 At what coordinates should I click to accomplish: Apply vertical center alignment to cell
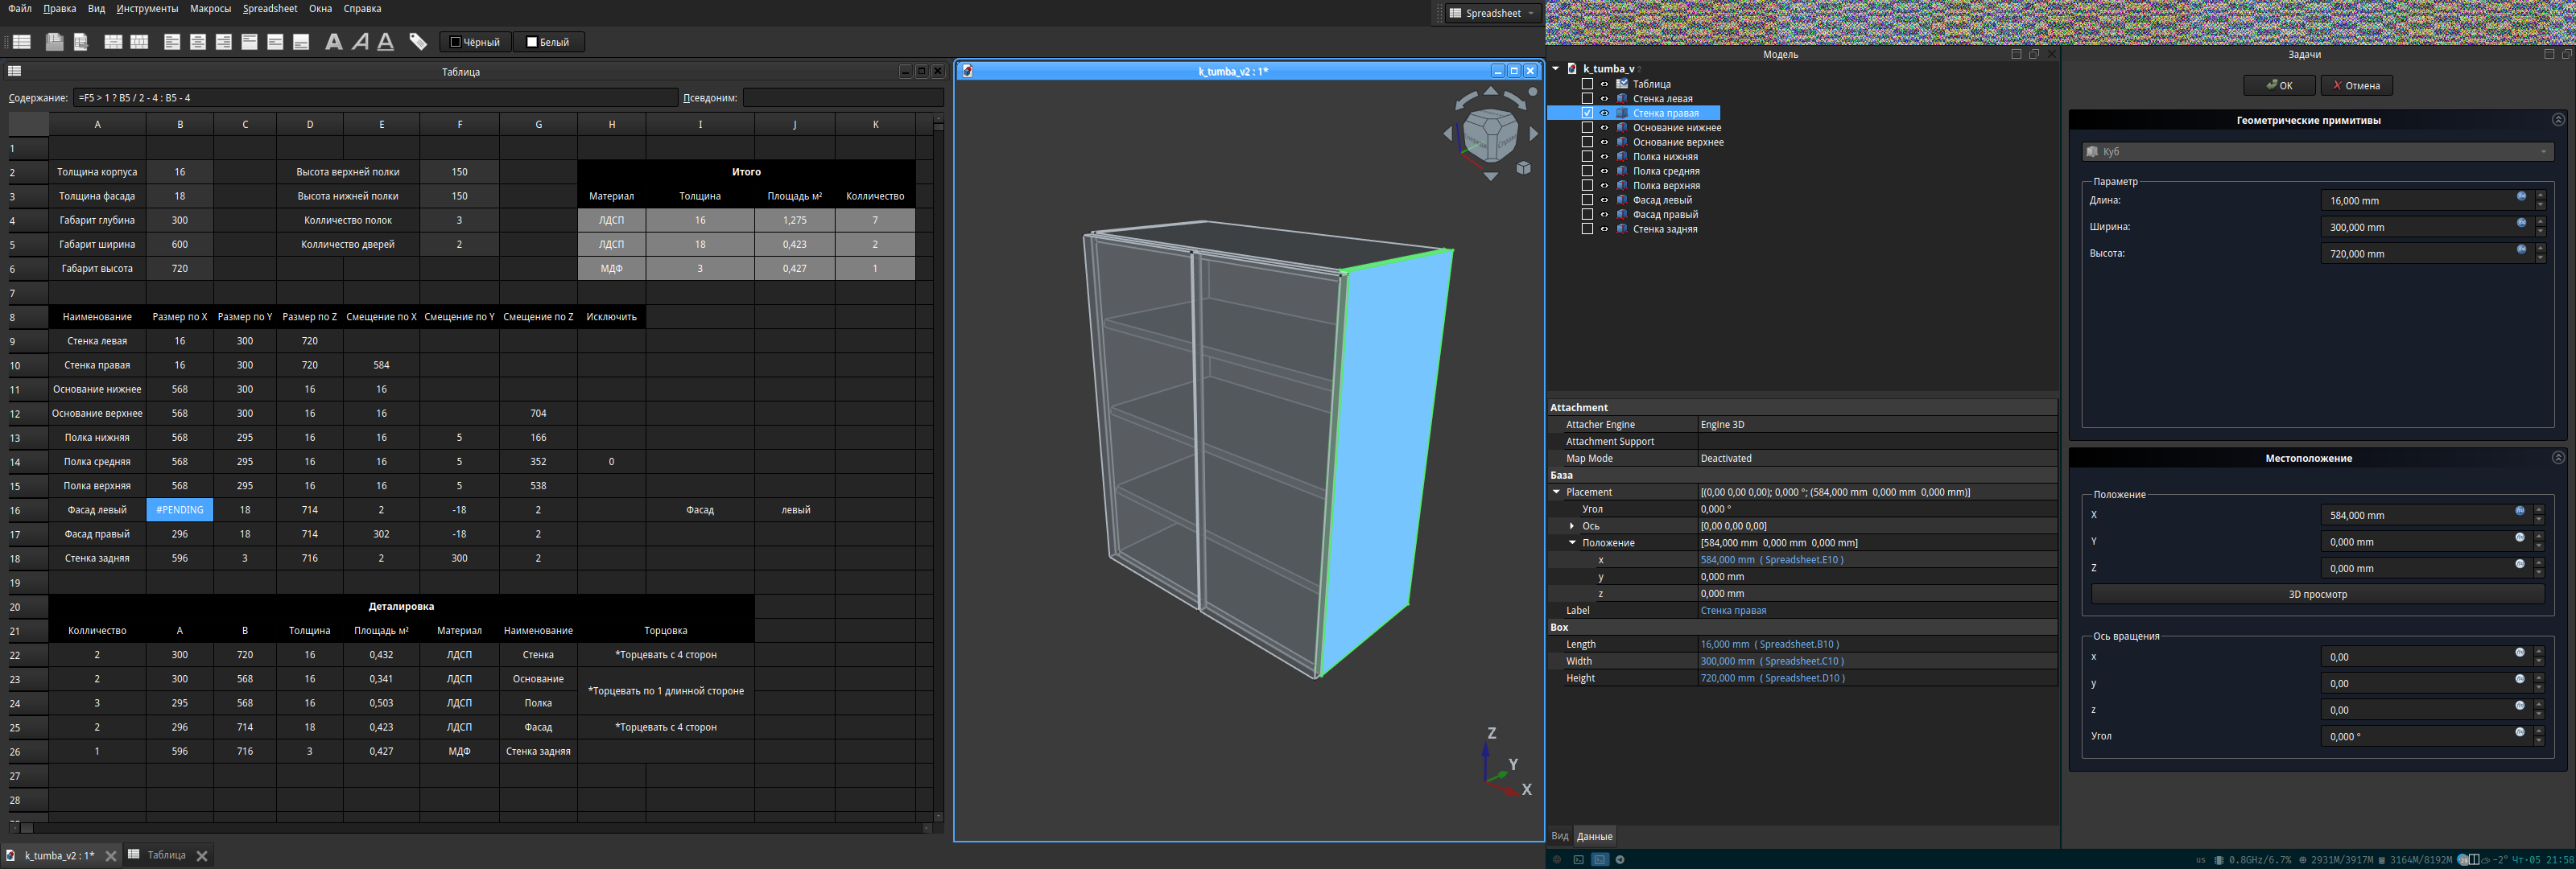point(276,42)
